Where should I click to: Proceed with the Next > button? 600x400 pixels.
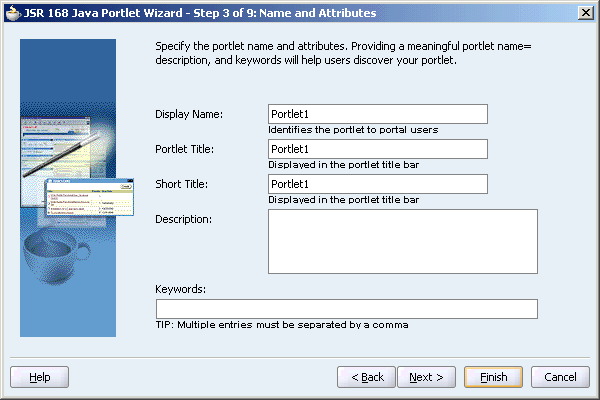[426, 377]
